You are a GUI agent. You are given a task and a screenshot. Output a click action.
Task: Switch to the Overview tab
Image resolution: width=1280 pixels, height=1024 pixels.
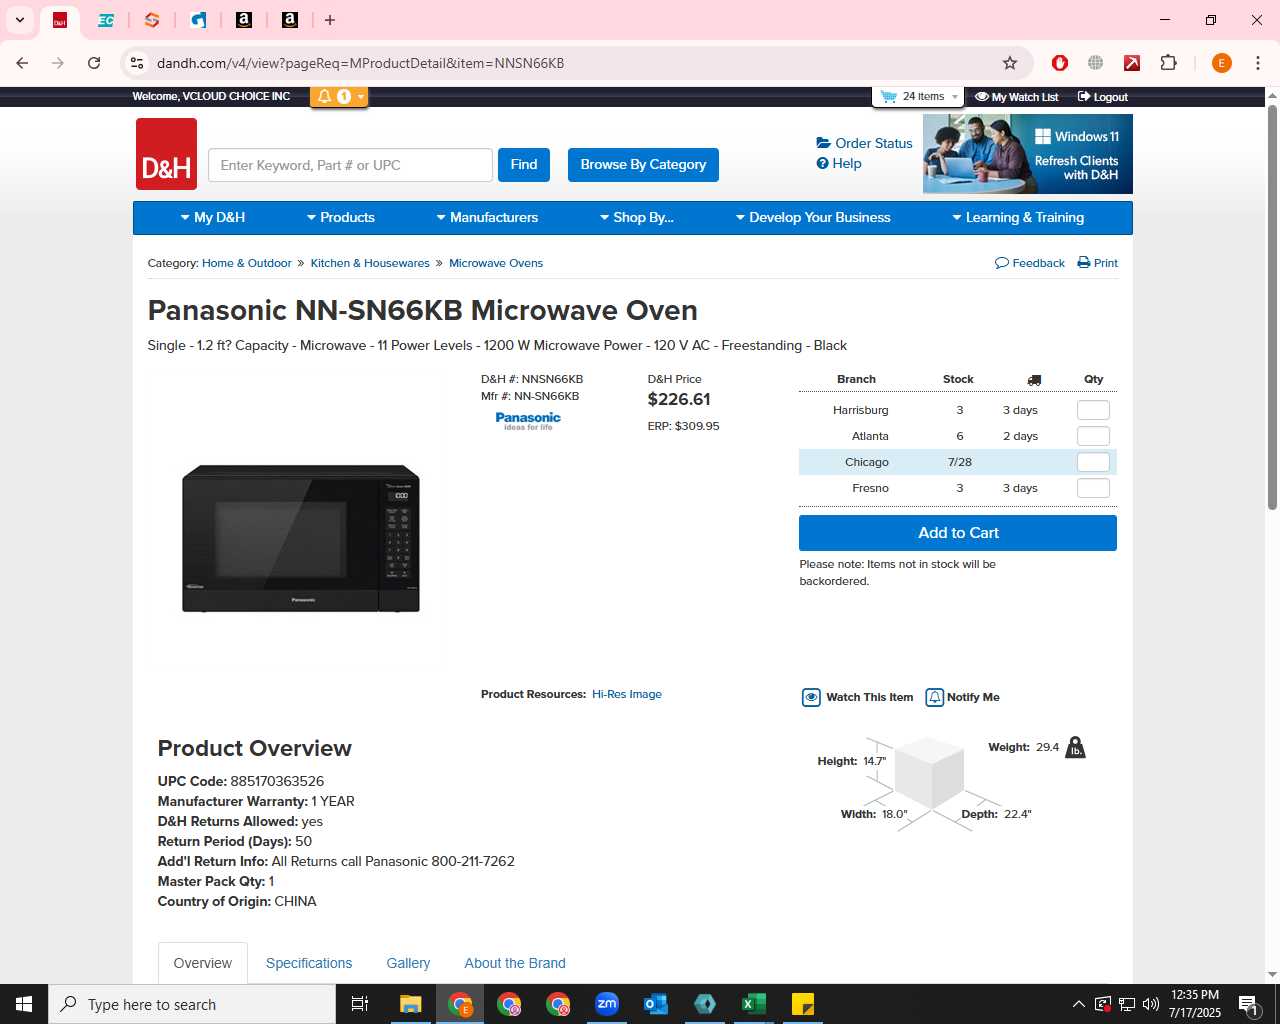pos(203,963)
